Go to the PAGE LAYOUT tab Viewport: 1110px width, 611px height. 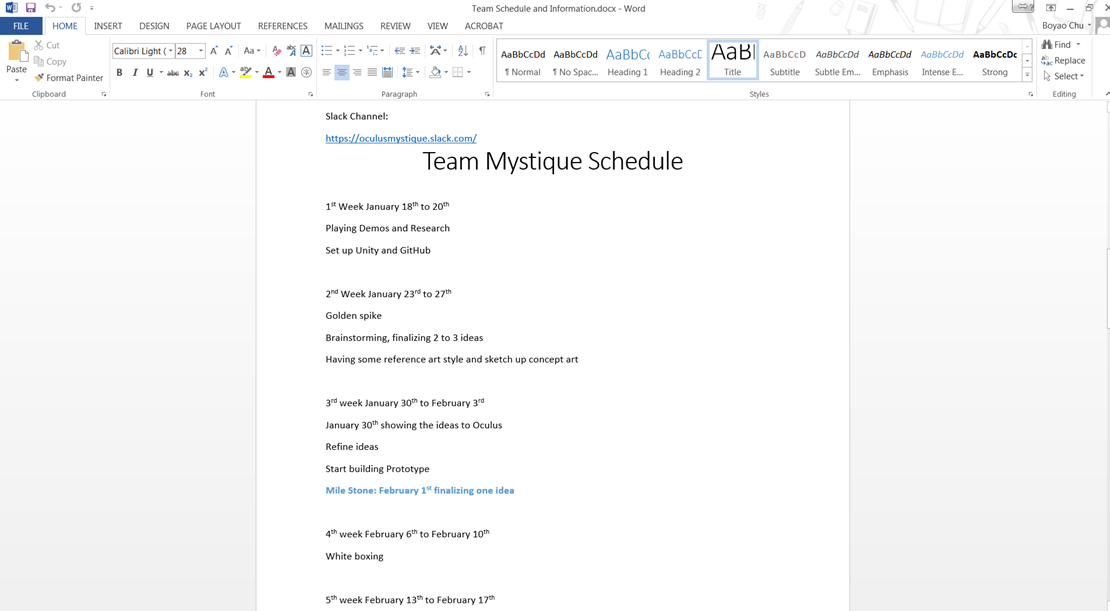(214, 26)
